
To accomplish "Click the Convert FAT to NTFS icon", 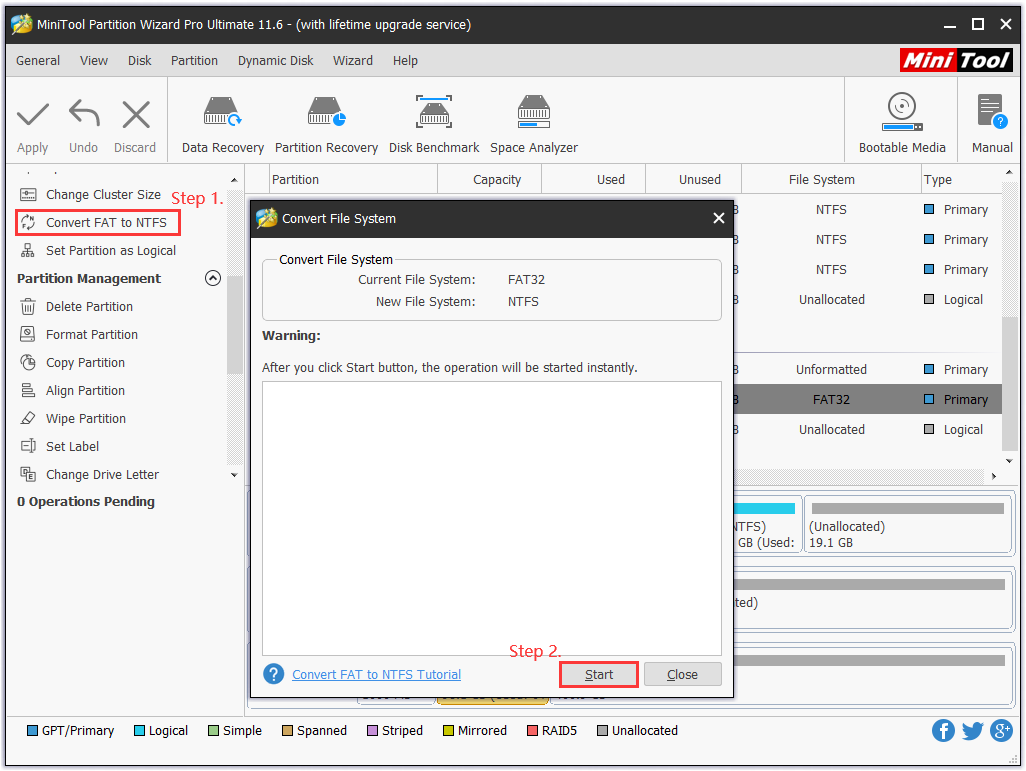I will tap(28, 223).
